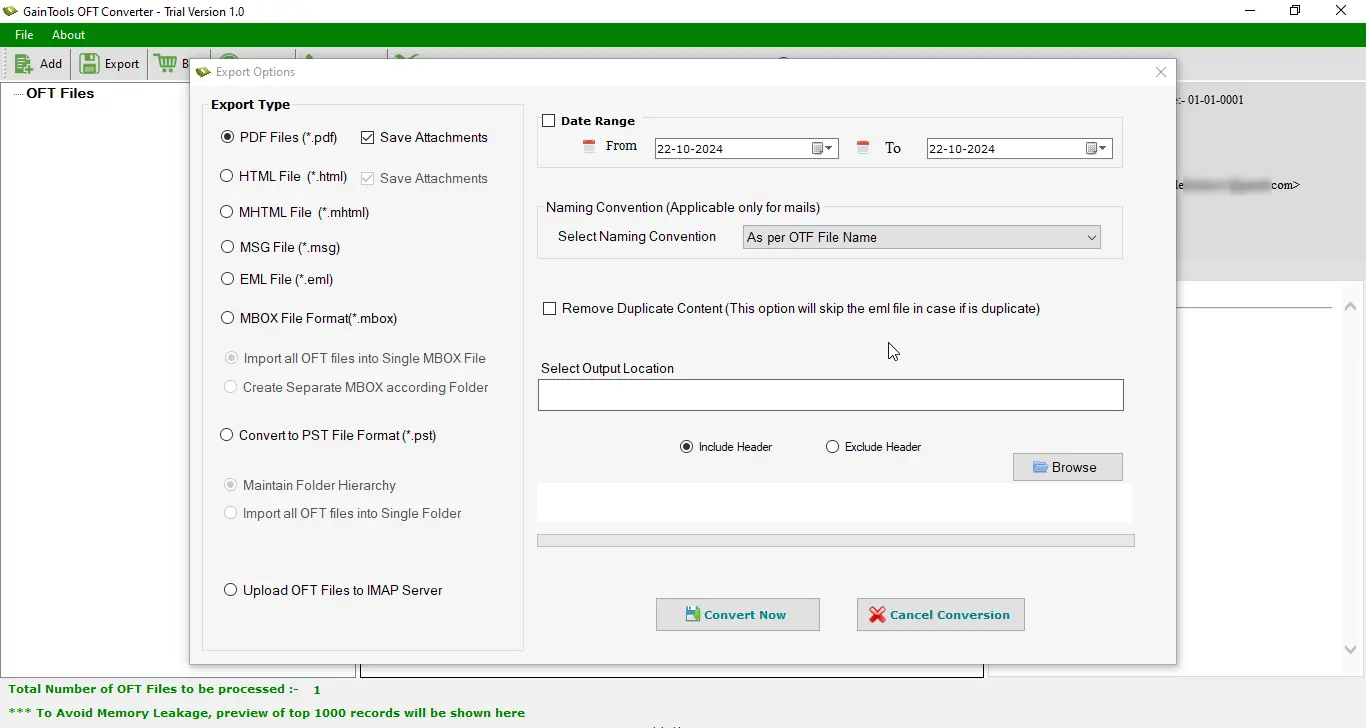Expand the Select Naming Convention dropdown
Viewport: 1366px width, 728px height.
[1091, 237]
